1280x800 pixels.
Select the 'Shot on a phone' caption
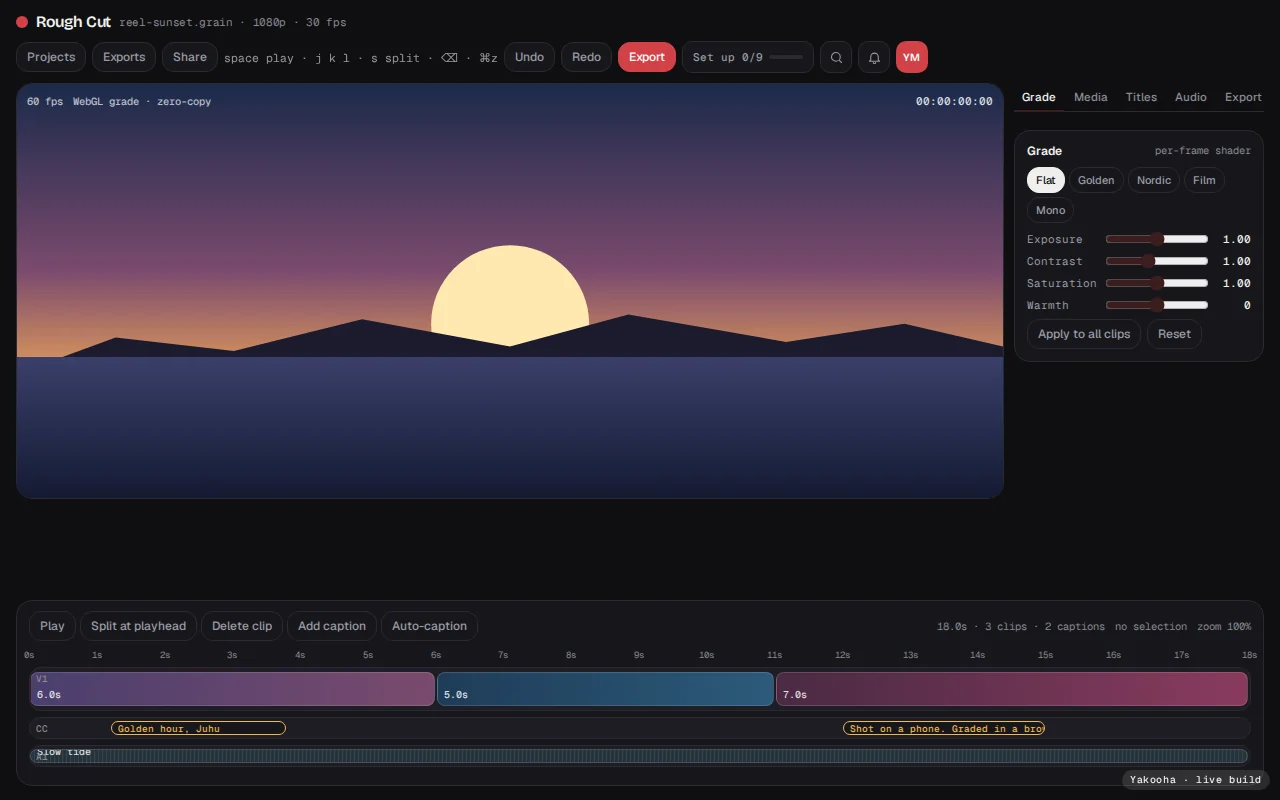tap(944, 728)
